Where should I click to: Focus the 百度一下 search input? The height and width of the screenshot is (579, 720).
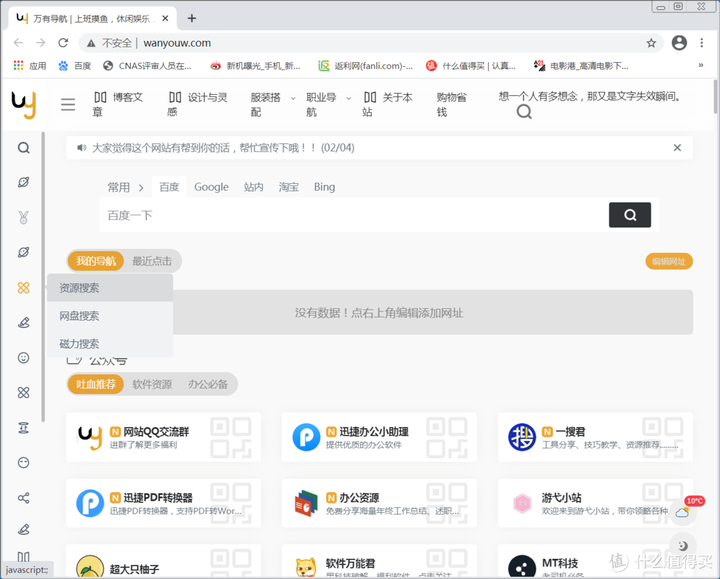pyautogui.click(x=354, y=215)
